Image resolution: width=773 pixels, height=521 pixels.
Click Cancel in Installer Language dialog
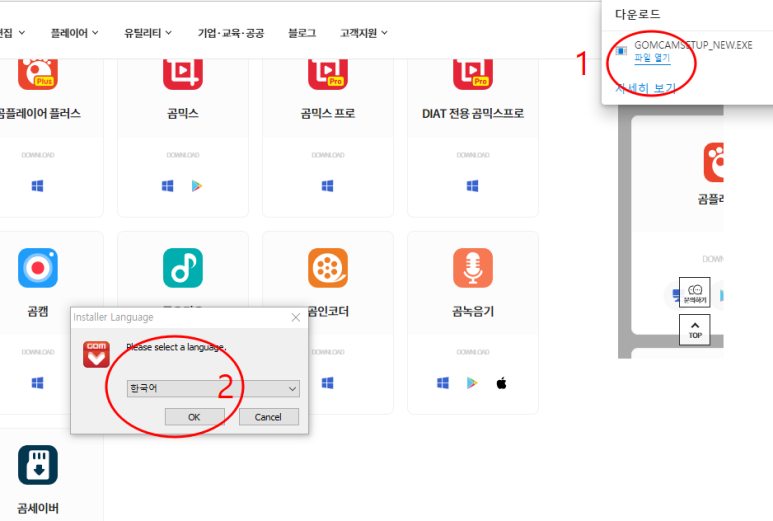[x=268, y=417]
